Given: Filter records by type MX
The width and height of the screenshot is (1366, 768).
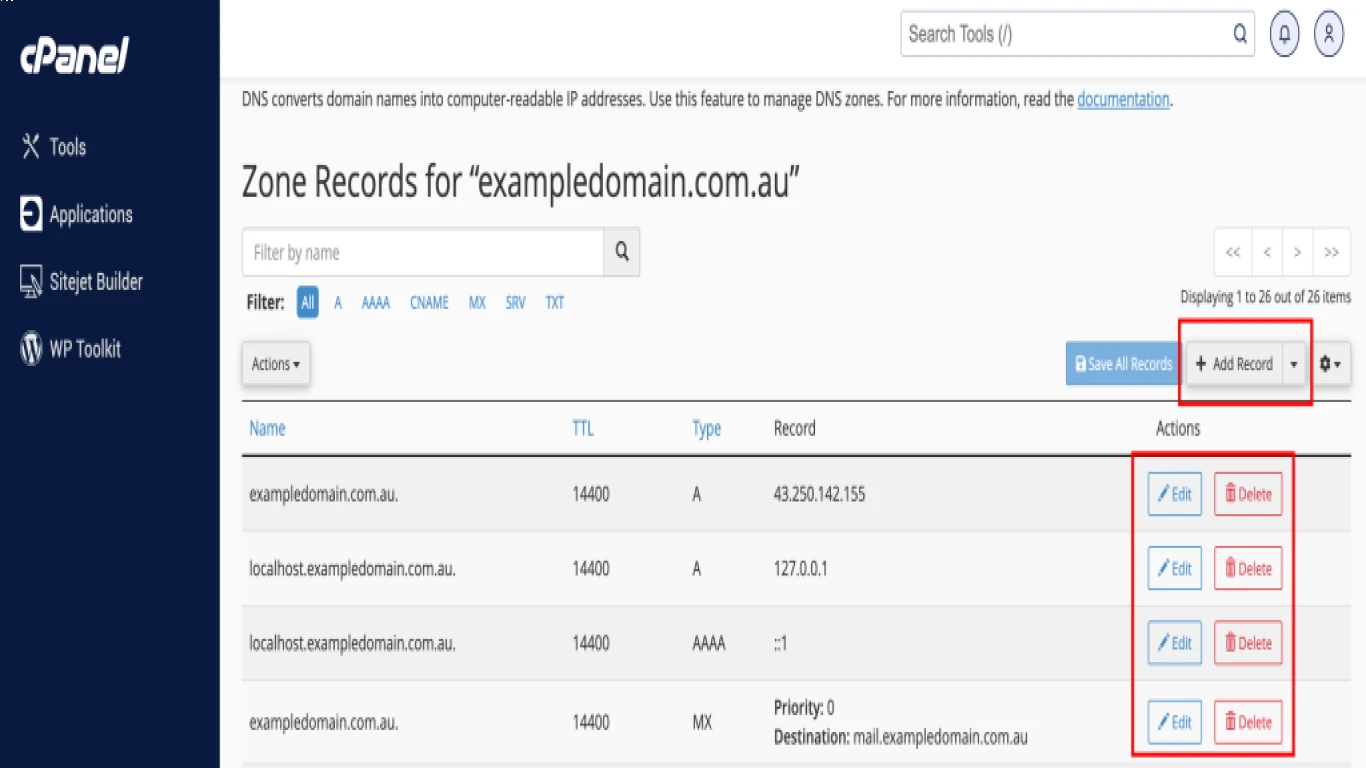Looking at the screenshot, I should pos(477,302).
